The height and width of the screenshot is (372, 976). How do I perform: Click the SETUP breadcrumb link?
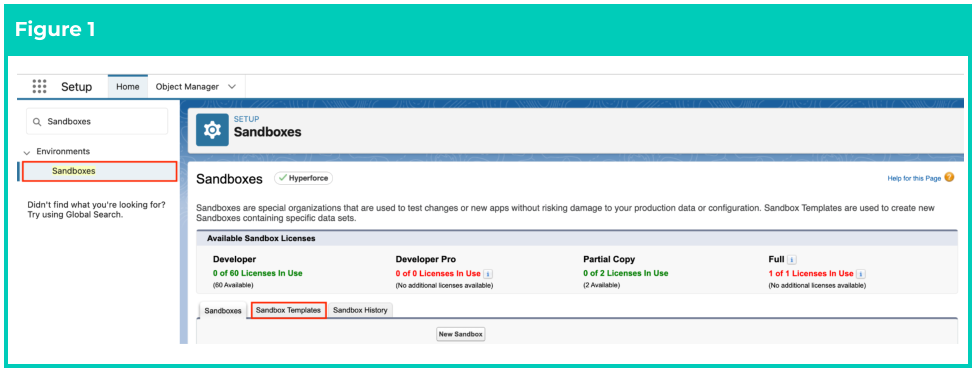[x=246, y=119]
